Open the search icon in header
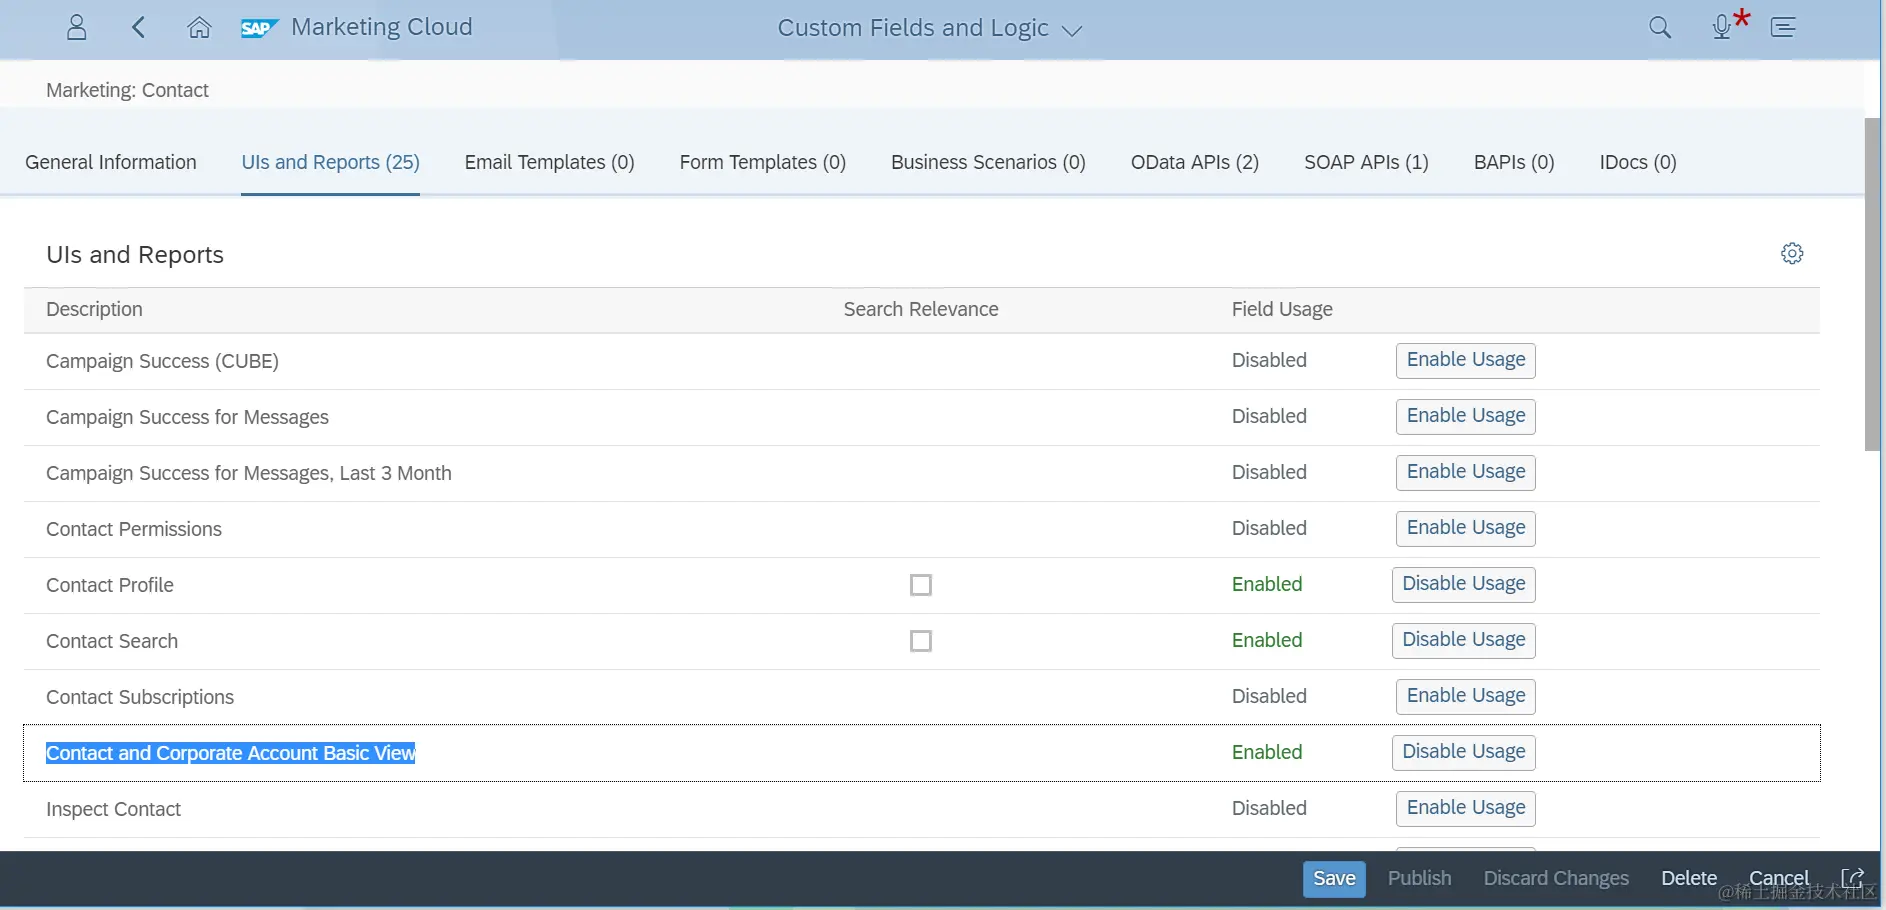This screenshot has height=910, width=1886. click(x=1660, y=28)
